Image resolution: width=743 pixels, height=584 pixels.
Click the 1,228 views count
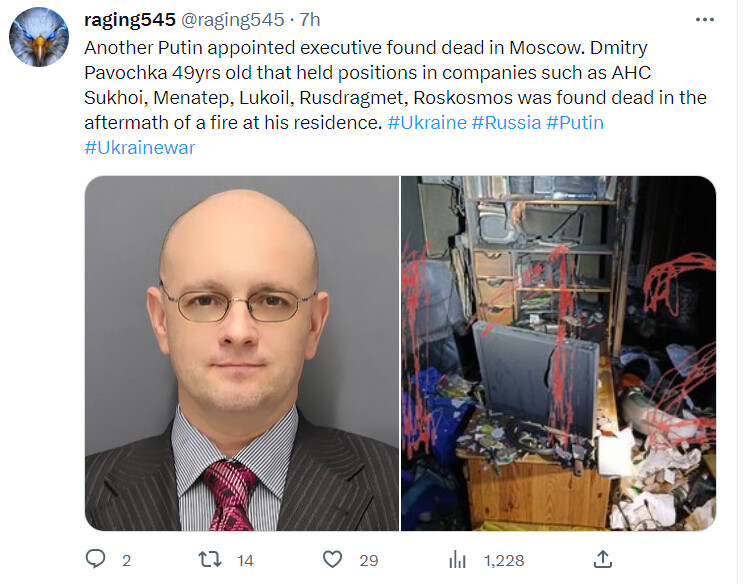pos(504,561)
